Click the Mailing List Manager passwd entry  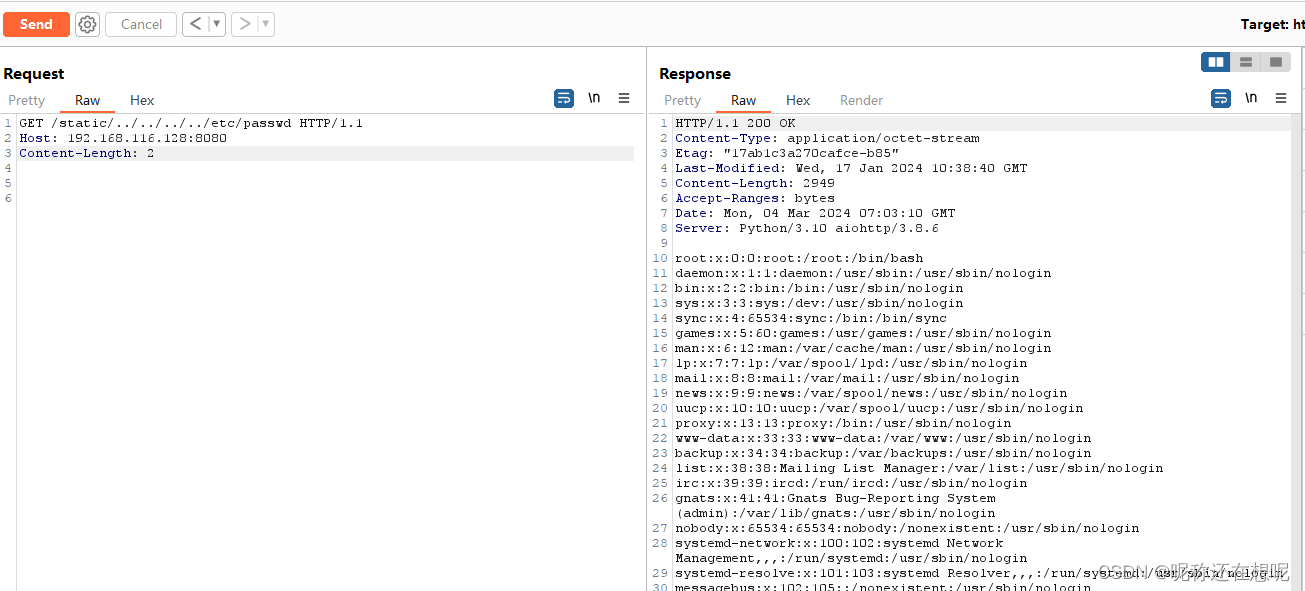point(919,469)
